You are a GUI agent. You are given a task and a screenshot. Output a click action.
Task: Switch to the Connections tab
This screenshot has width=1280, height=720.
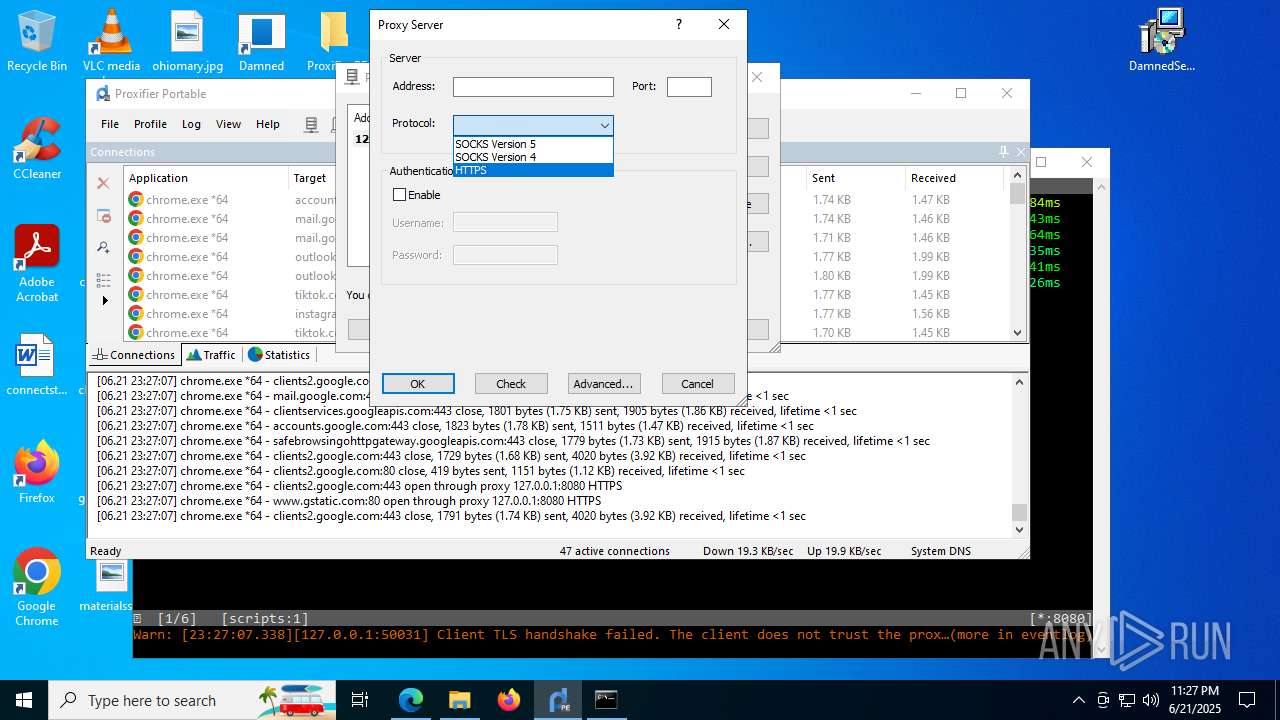tap(134, 355)
